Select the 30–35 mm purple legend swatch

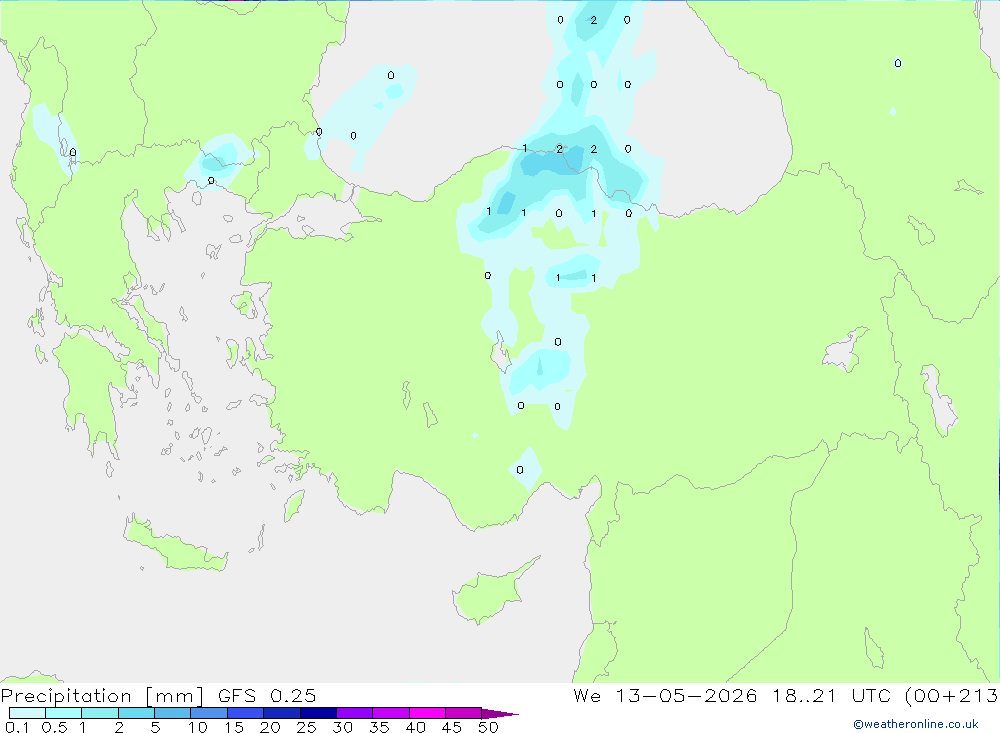354,713
